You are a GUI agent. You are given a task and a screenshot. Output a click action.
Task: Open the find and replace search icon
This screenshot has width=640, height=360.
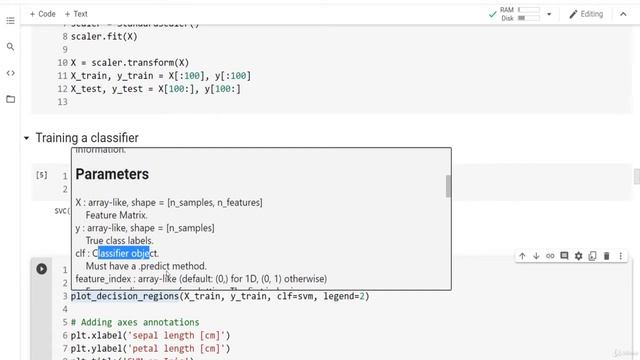click(x=10, y=47)
